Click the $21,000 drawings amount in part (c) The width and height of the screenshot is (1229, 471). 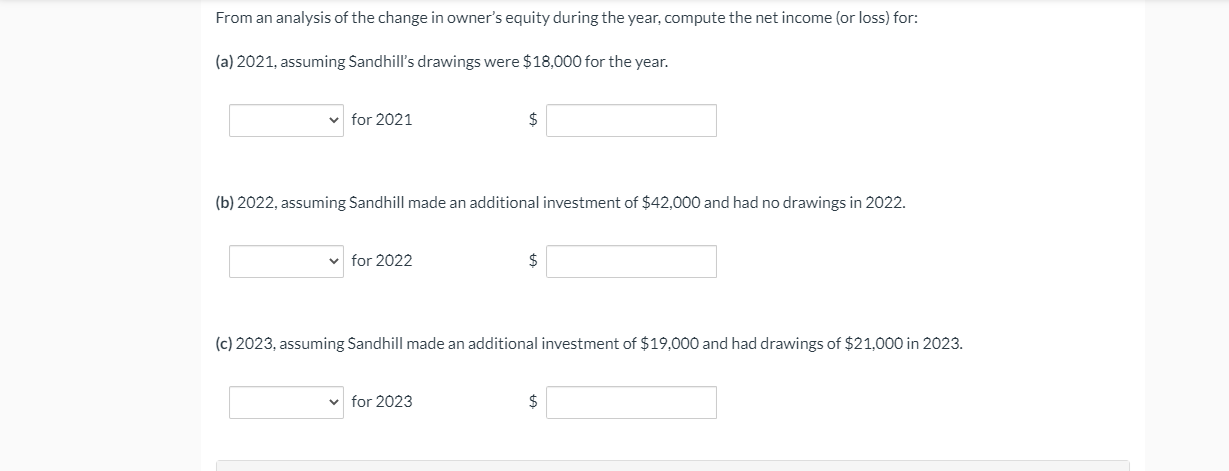875,344
